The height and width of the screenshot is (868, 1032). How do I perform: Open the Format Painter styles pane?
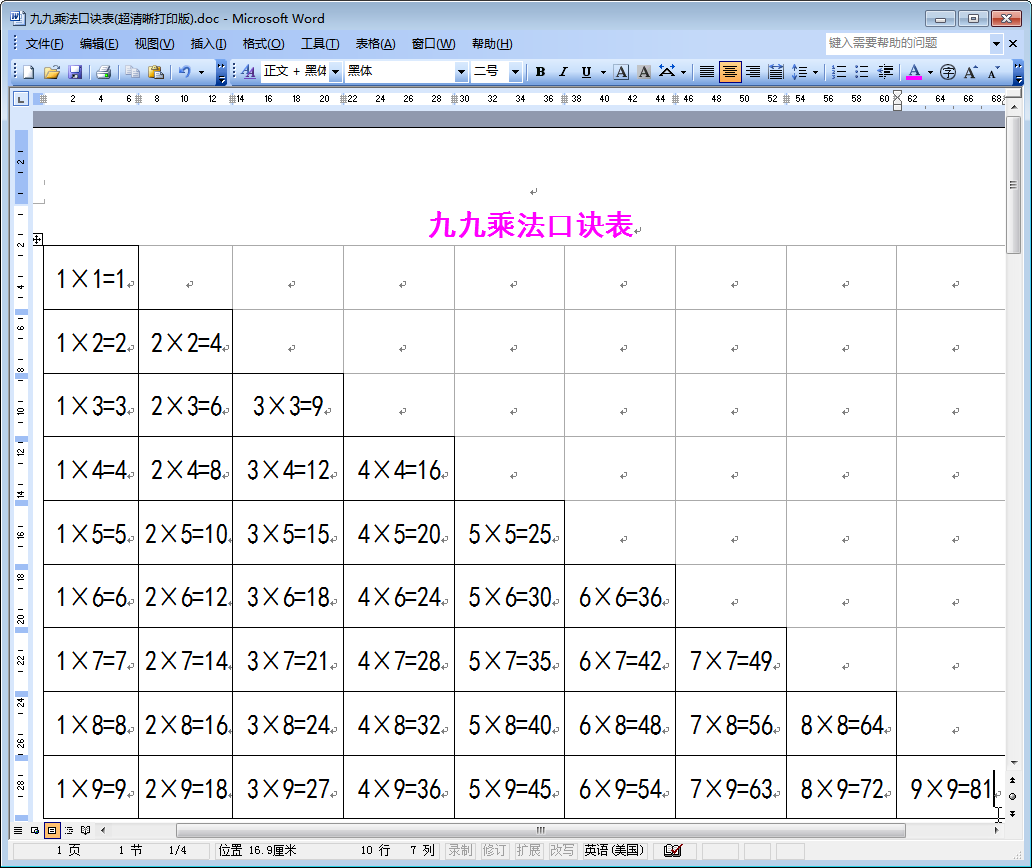coord(247,72)
